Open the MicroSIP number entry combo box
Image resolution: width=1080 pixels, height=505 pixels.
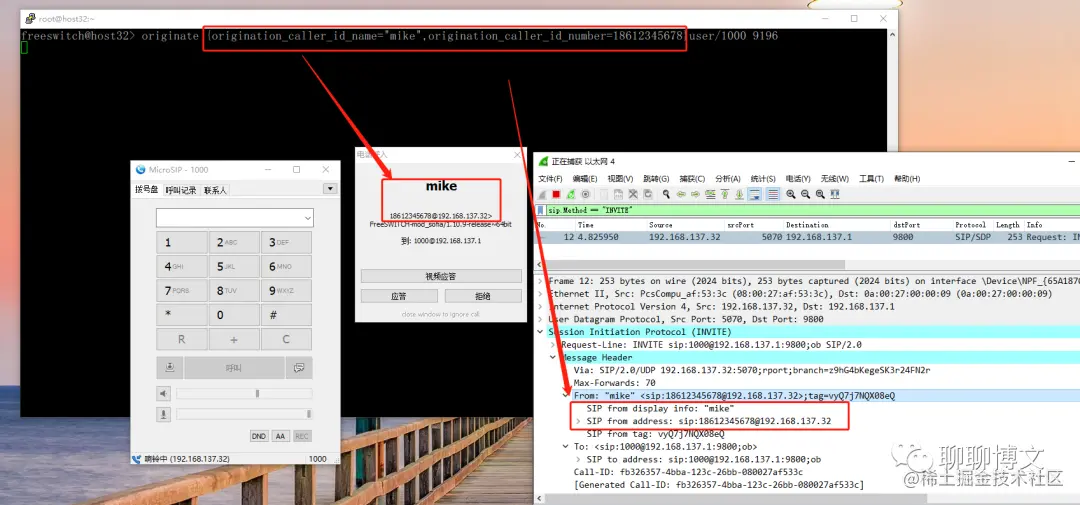[x=235, y=218]
